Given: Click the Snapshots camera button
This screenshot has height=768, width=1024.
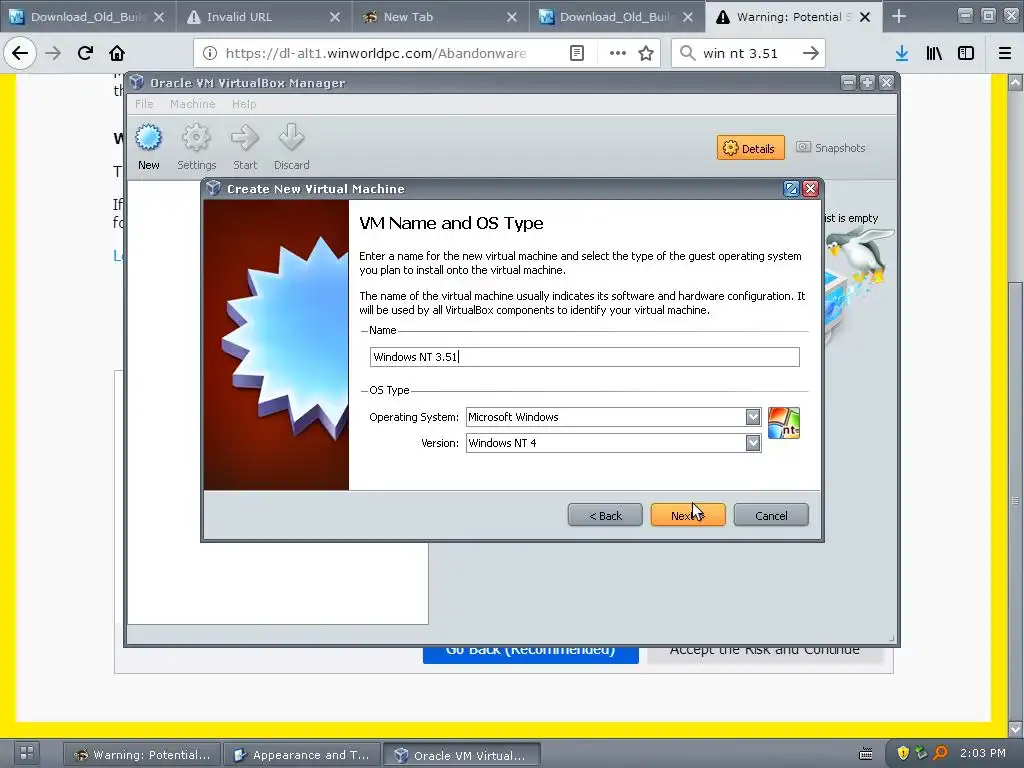Looking at the screenshot, I should point(831,148).
